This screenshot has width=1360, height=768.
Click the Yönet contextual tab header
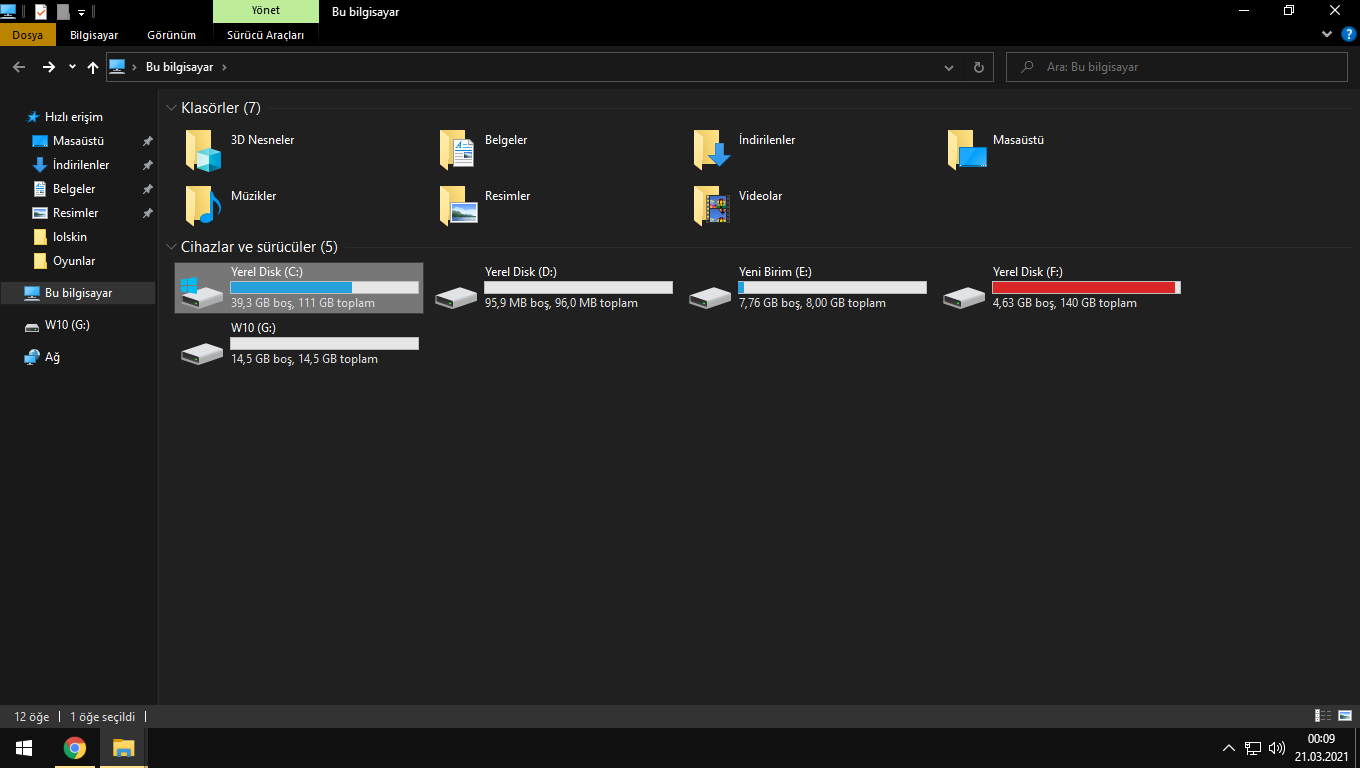(x=266, y=11)
